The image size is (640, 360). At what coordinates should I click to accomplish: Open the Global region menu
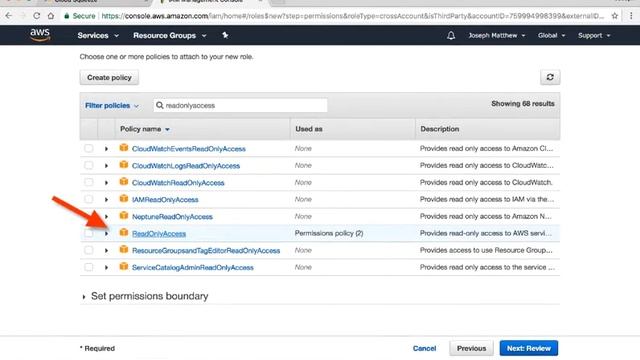point(551,36)
